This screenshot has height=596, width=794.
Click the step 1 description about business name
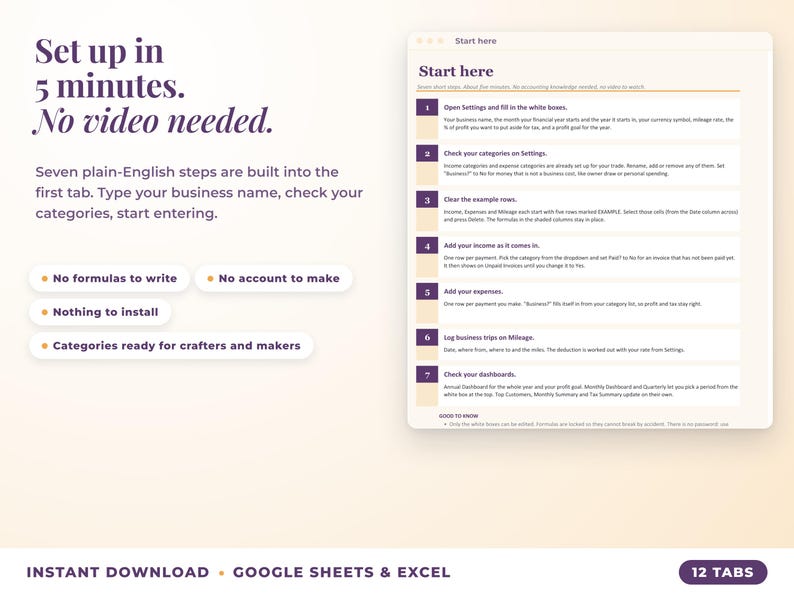point(588,124)
